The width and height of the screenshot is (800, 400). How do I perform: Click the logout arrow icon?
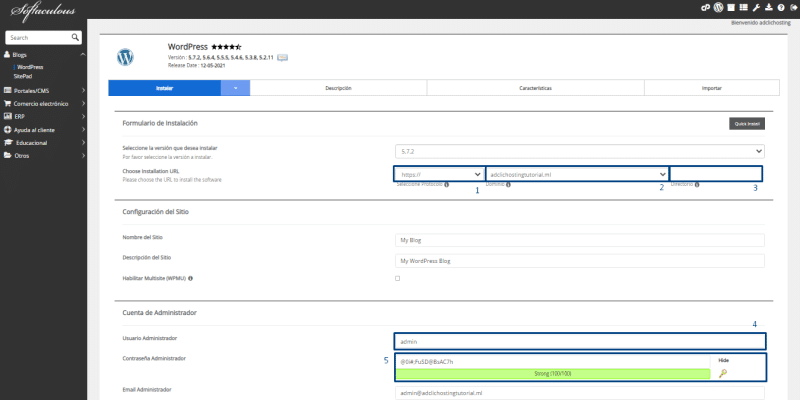[793, 8]
